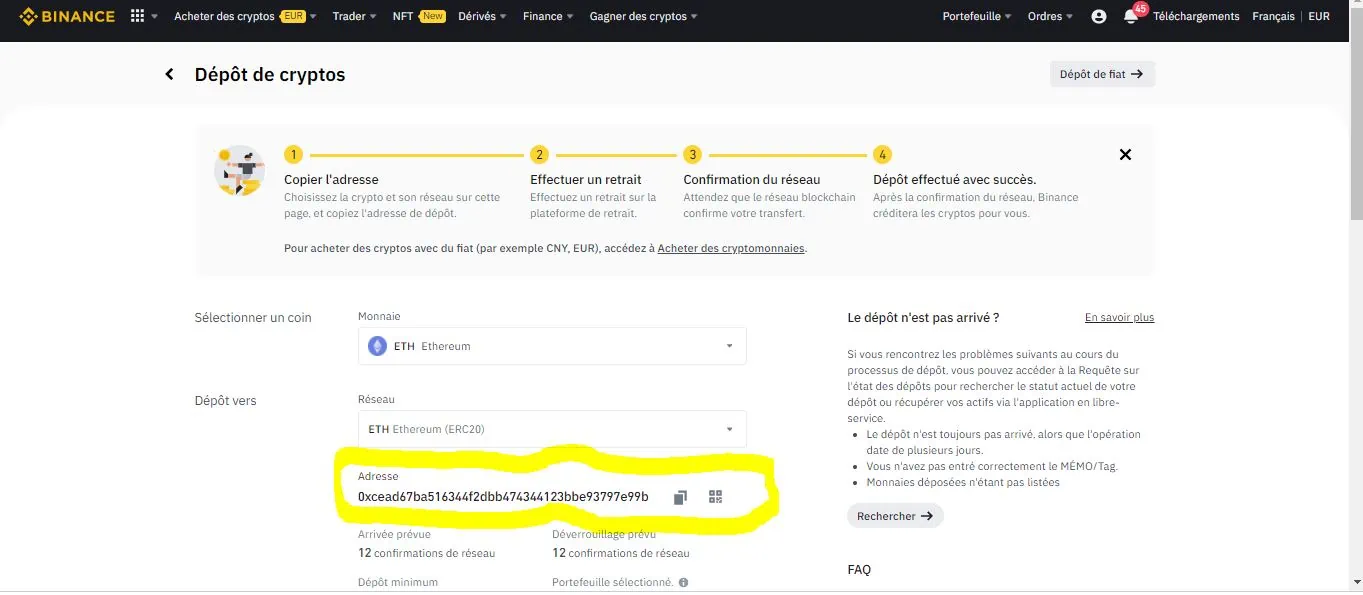This screenshot has height=595, width=1363.
Task: Select the deposit address text
Action: pyautogui.click(x=503, y=497)
